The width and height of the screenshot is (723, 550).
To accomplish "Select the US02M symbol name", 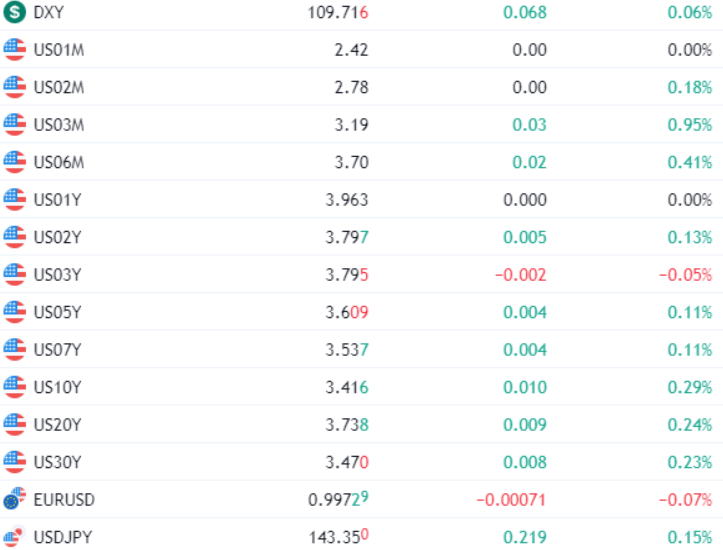I will (59, 88).
